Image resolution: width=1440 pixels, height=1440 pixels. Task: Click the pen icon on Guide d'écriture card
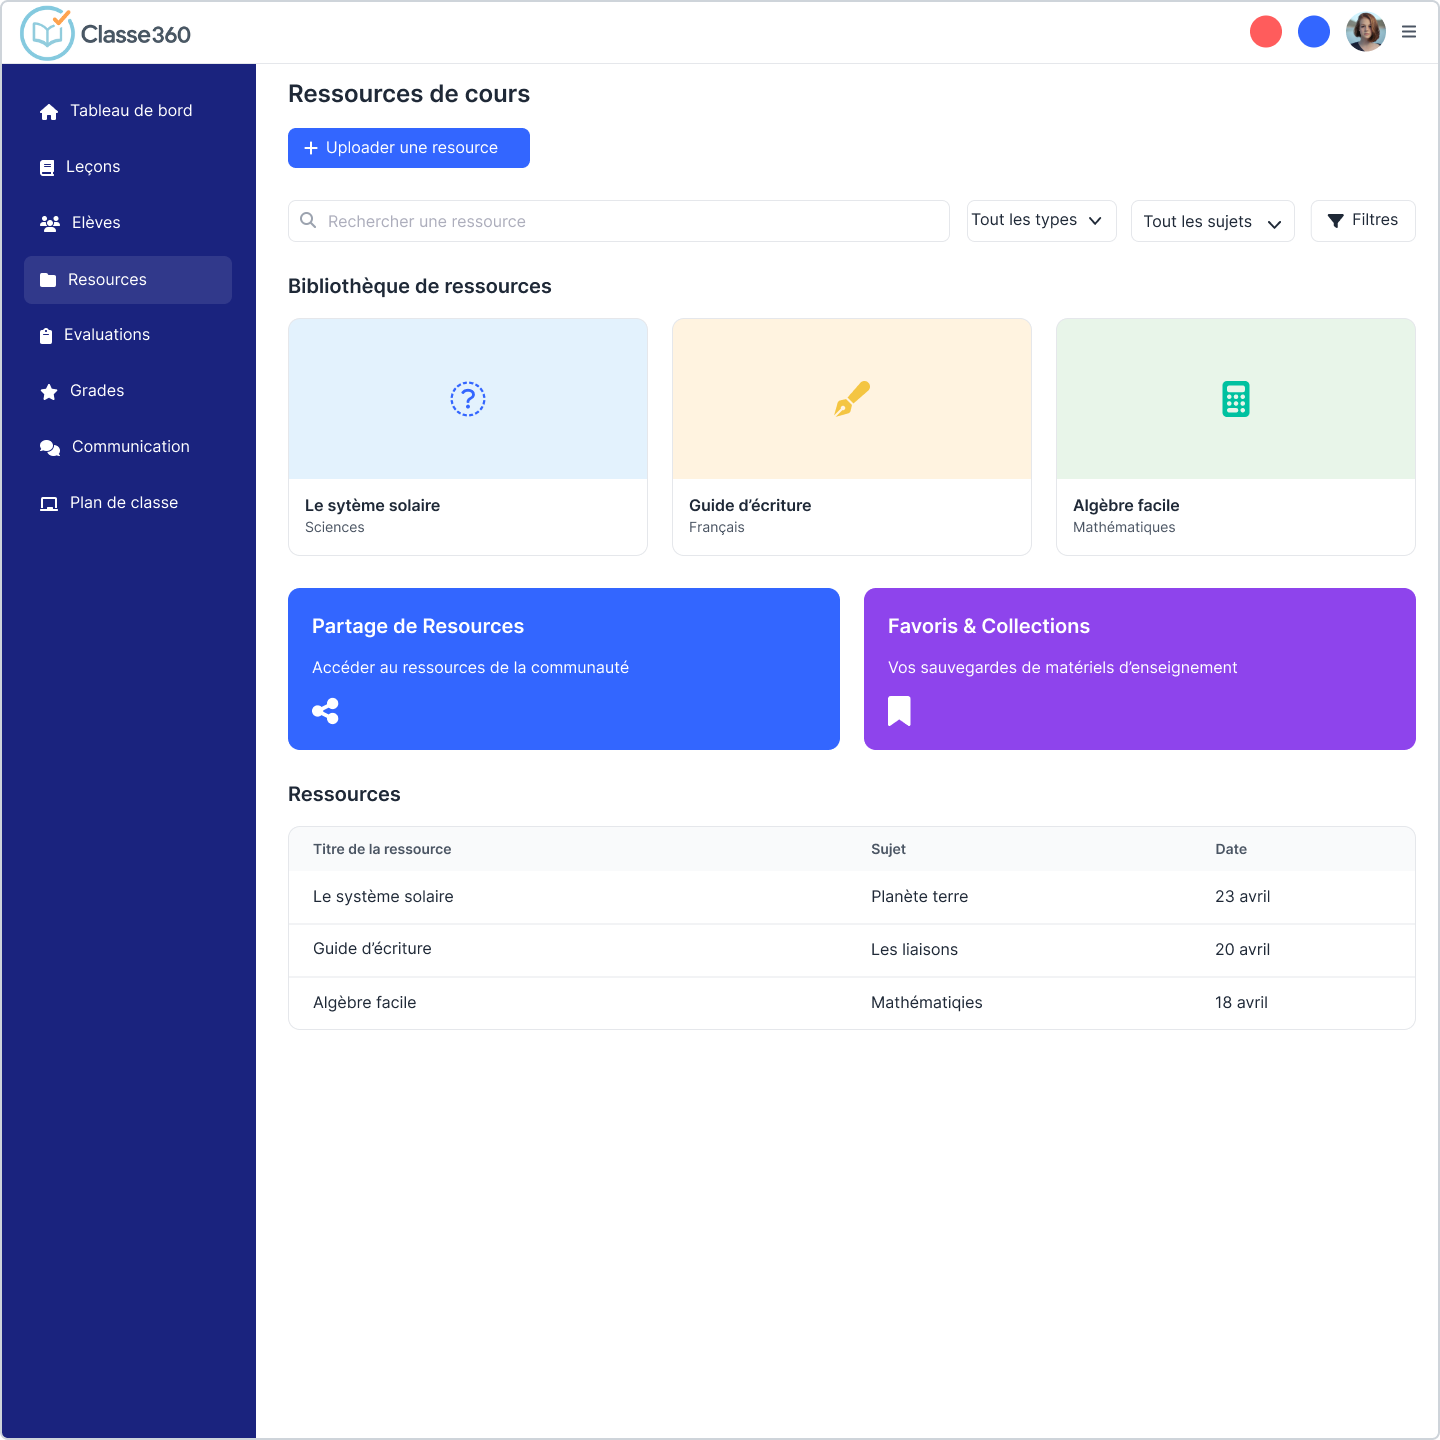(x=852, y=399)
